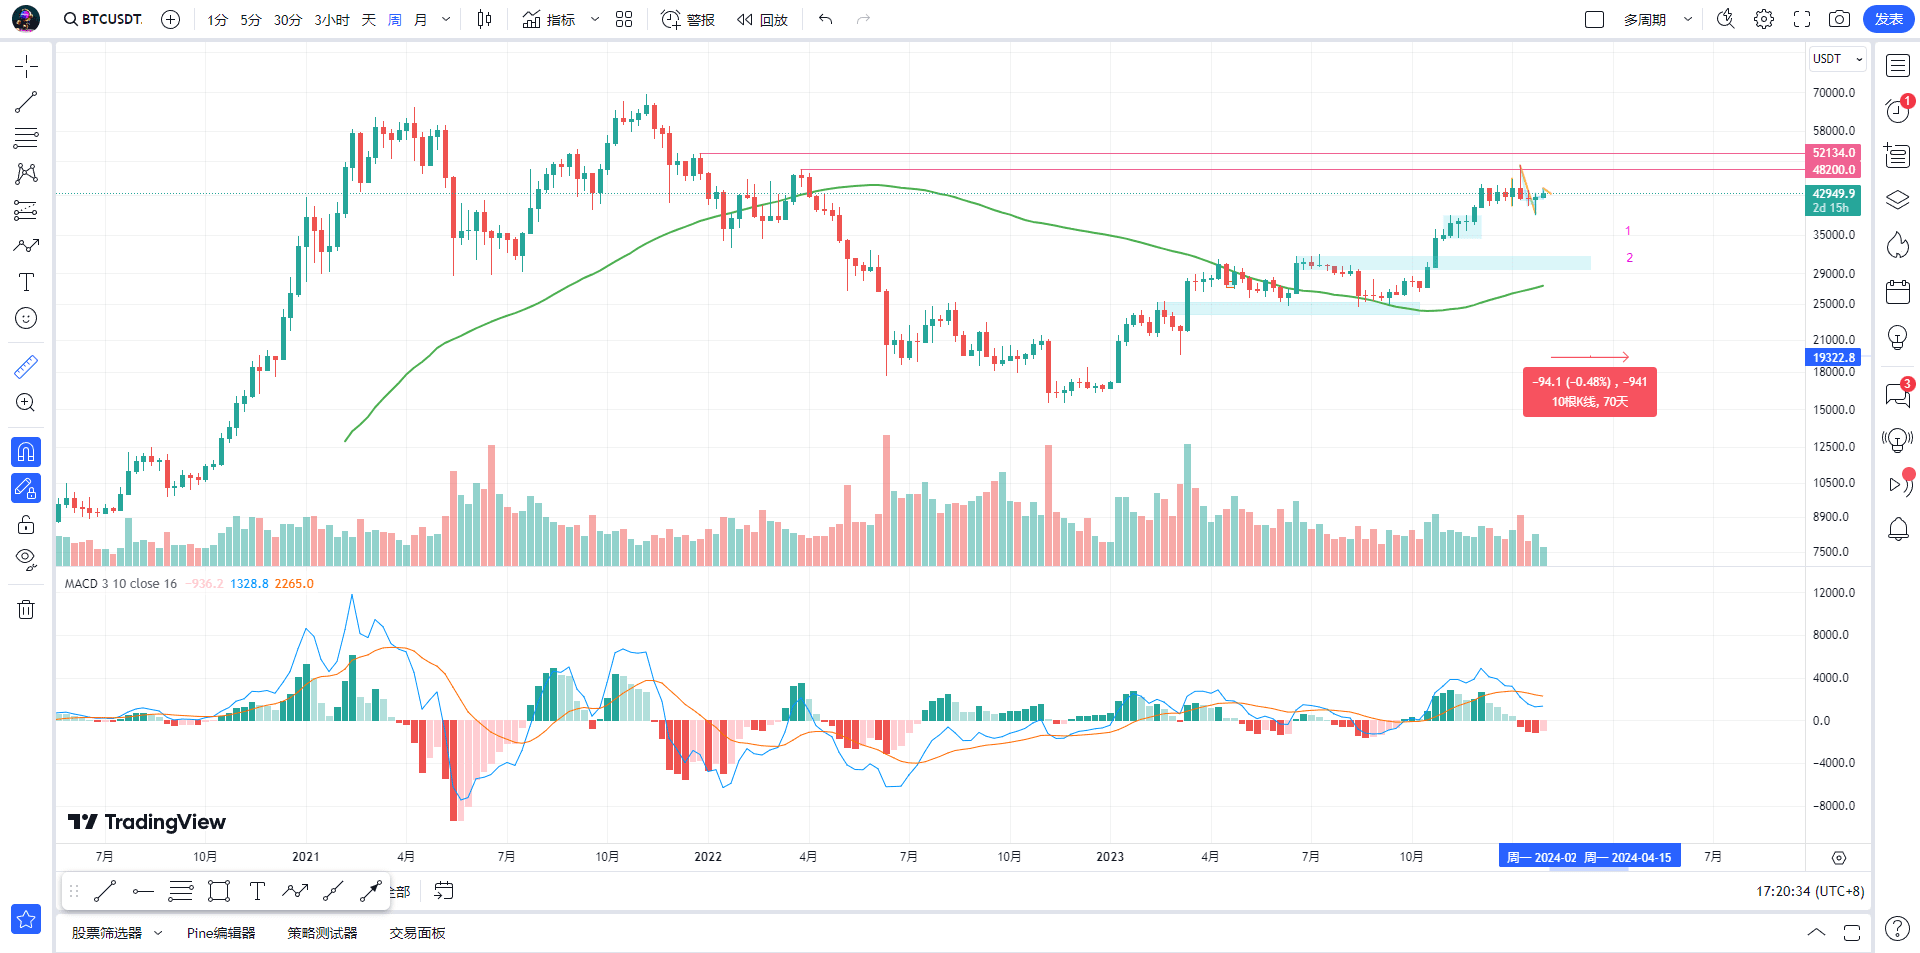Expand the indicators favorites dropdown
The image size is (1920, 953).
point(595,19)
